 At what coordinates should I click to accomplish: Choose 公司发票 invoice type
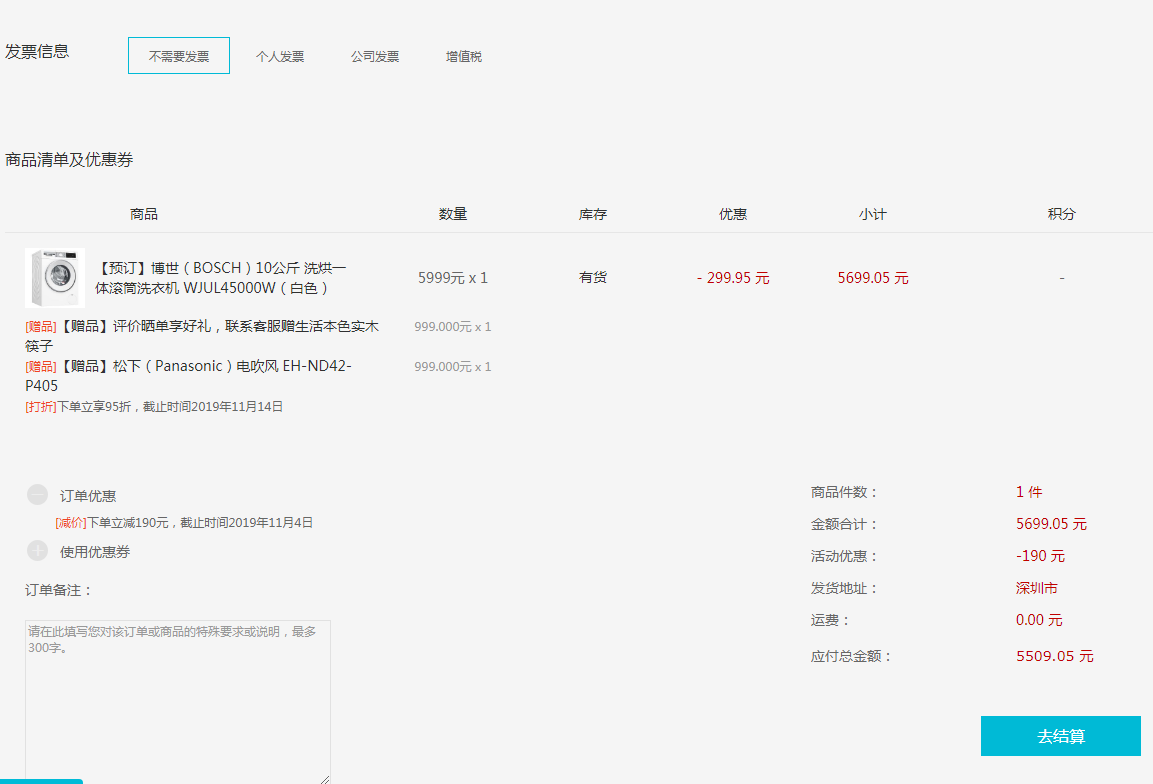point(374,57)
